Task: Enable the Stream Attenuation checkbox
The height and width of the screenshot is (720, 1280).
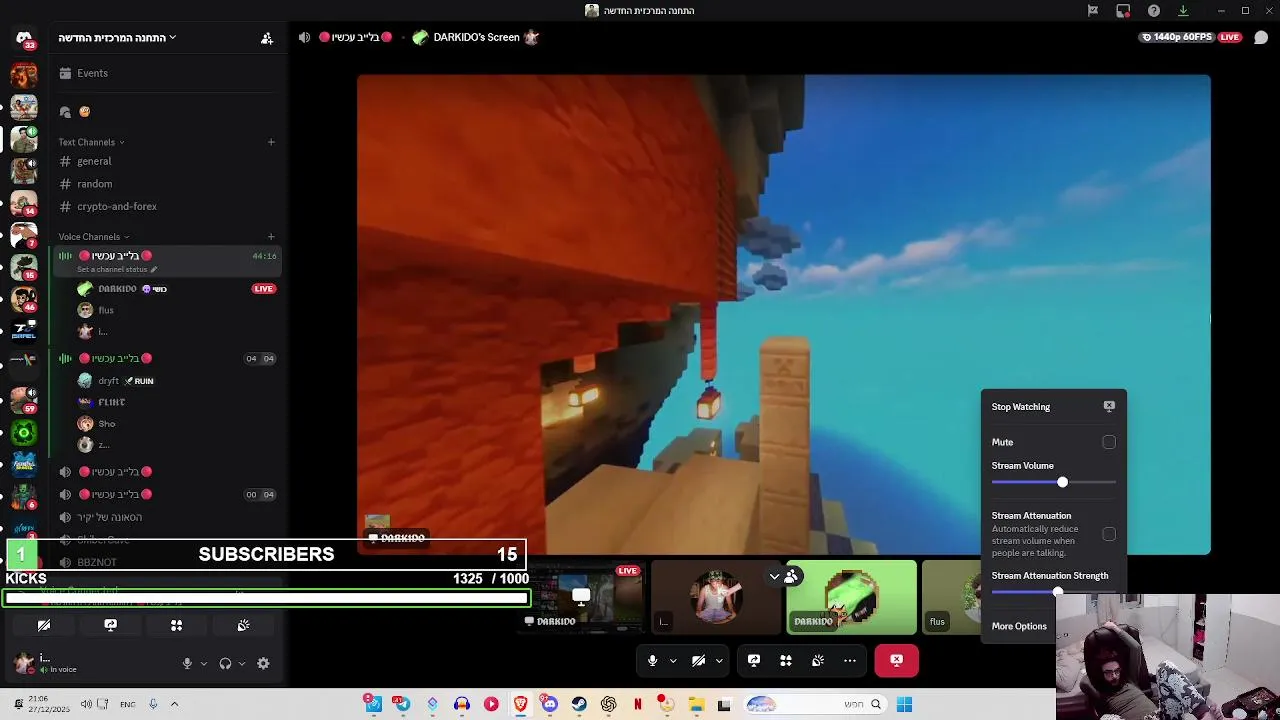Action: [x=1109, y=535]
